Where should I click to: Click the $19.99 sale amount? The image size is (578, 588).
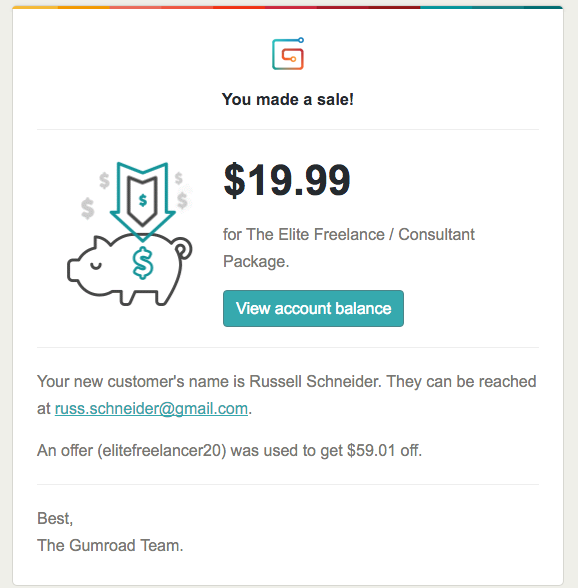click(287, 180)
